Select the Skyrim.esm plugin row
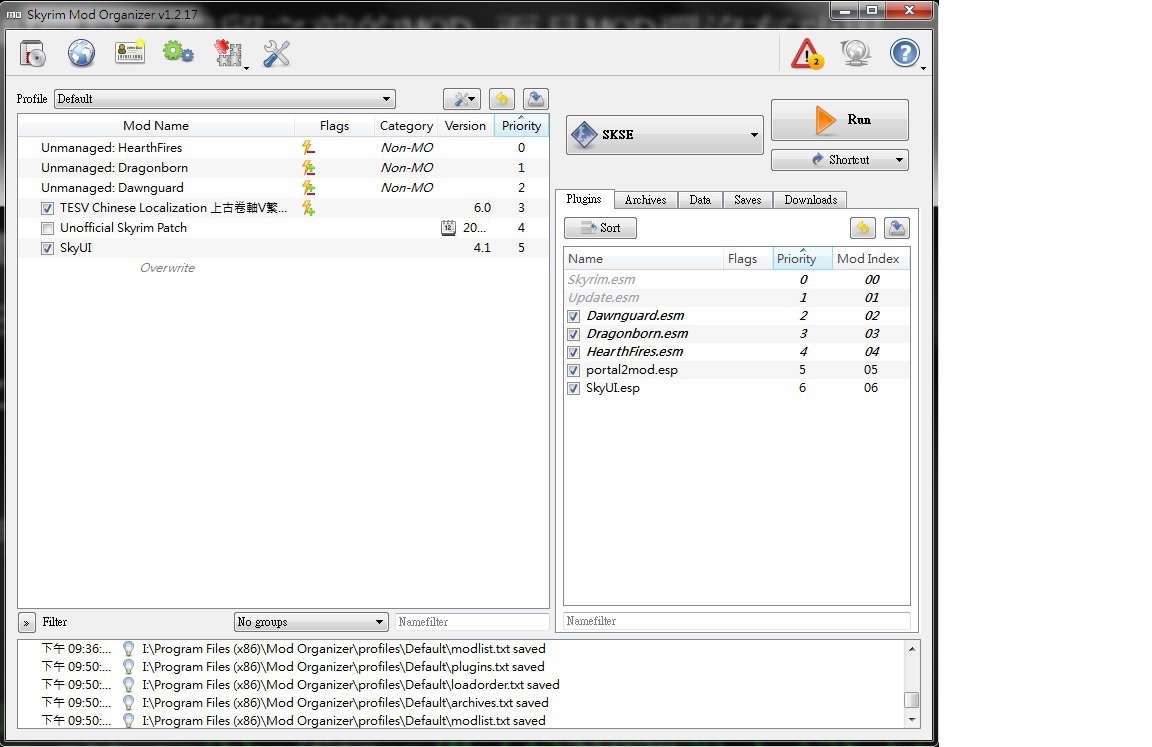The image size is (1152, 747). [x=737, y=280]
